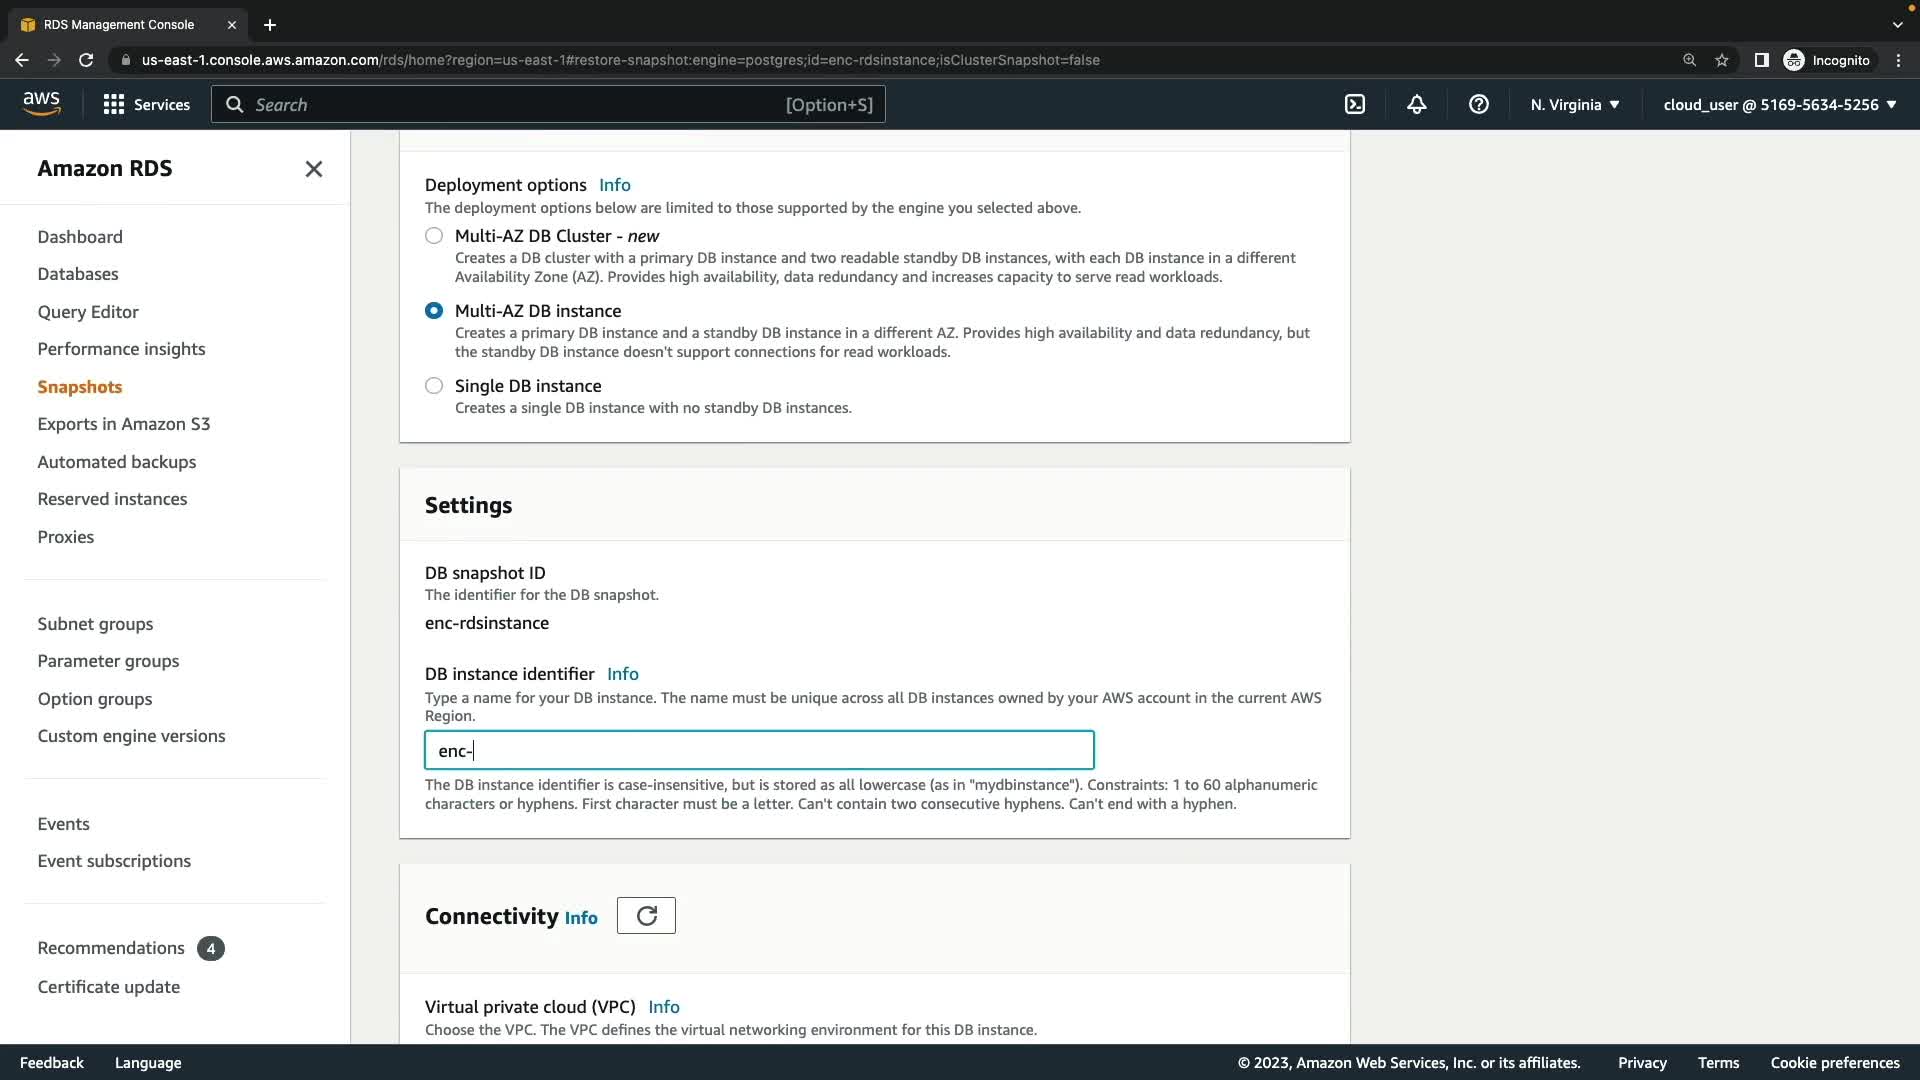Go to AWS home logo

[x=41, y=103]
